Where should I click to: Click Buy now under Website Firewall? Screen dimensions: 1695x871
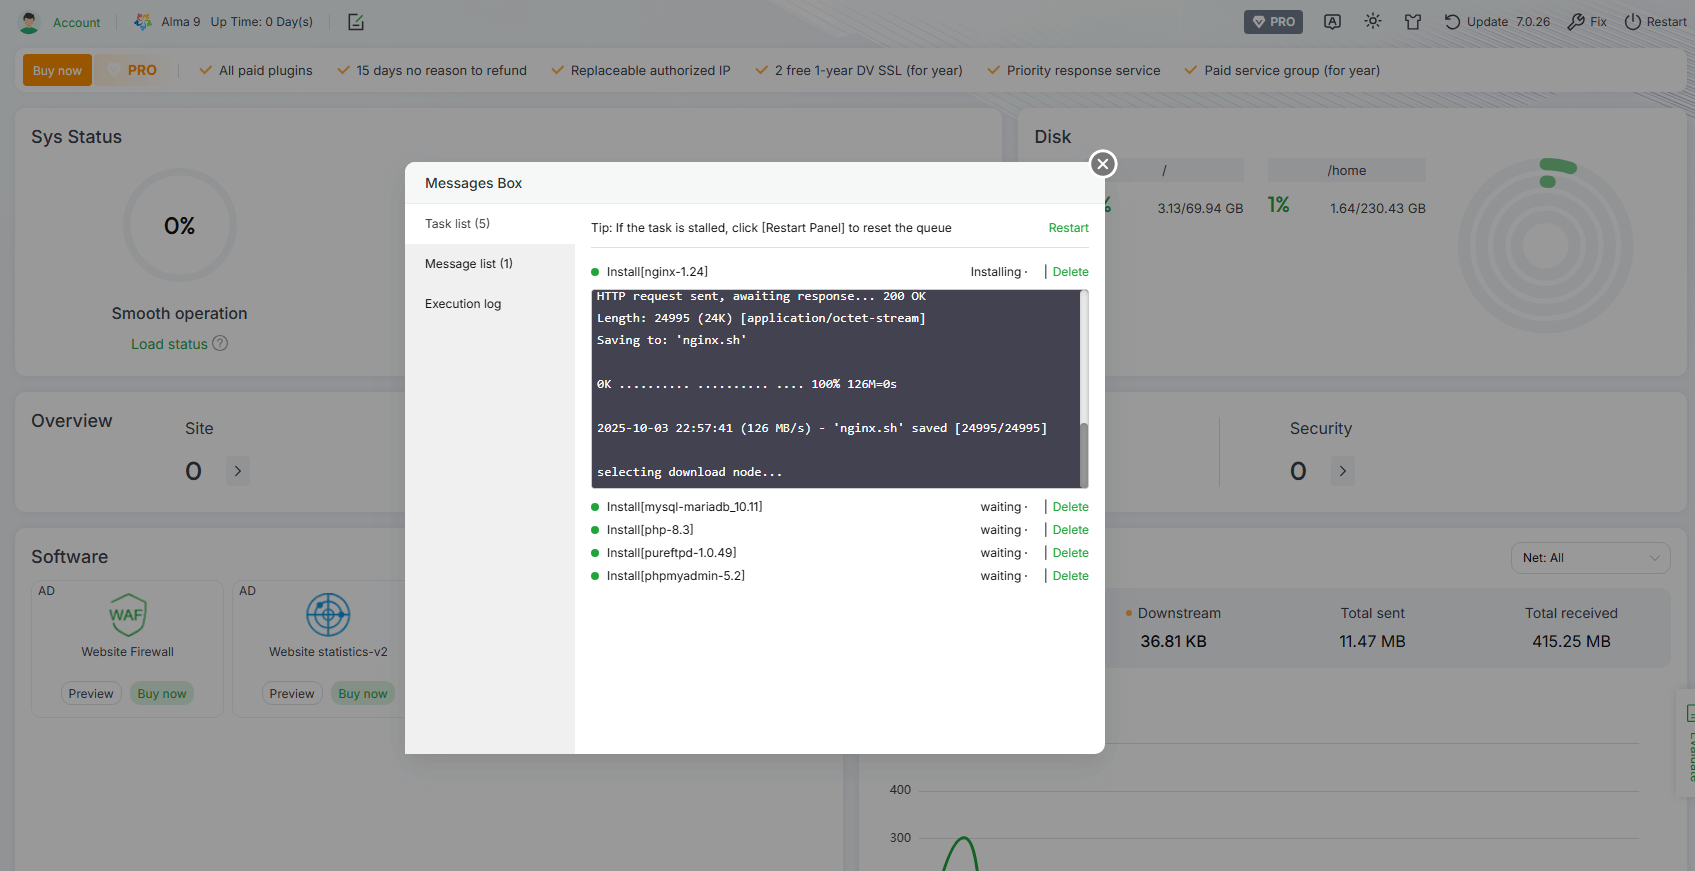pos(162,694)
